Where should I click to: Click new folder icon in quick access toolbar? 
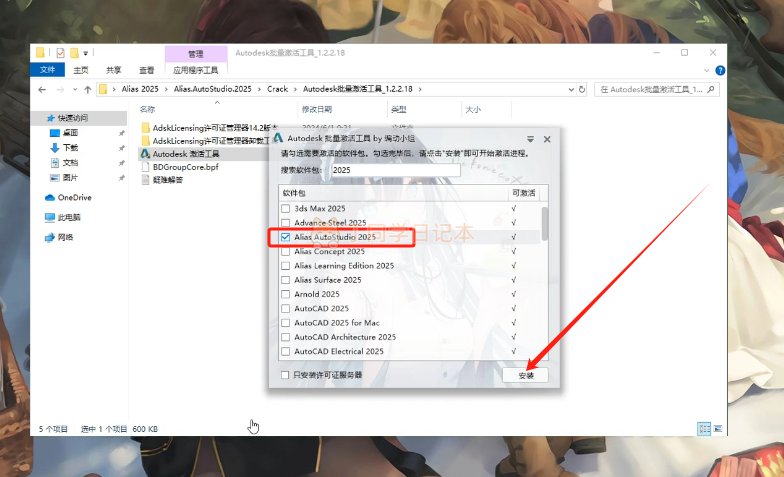tap(74, 52)
